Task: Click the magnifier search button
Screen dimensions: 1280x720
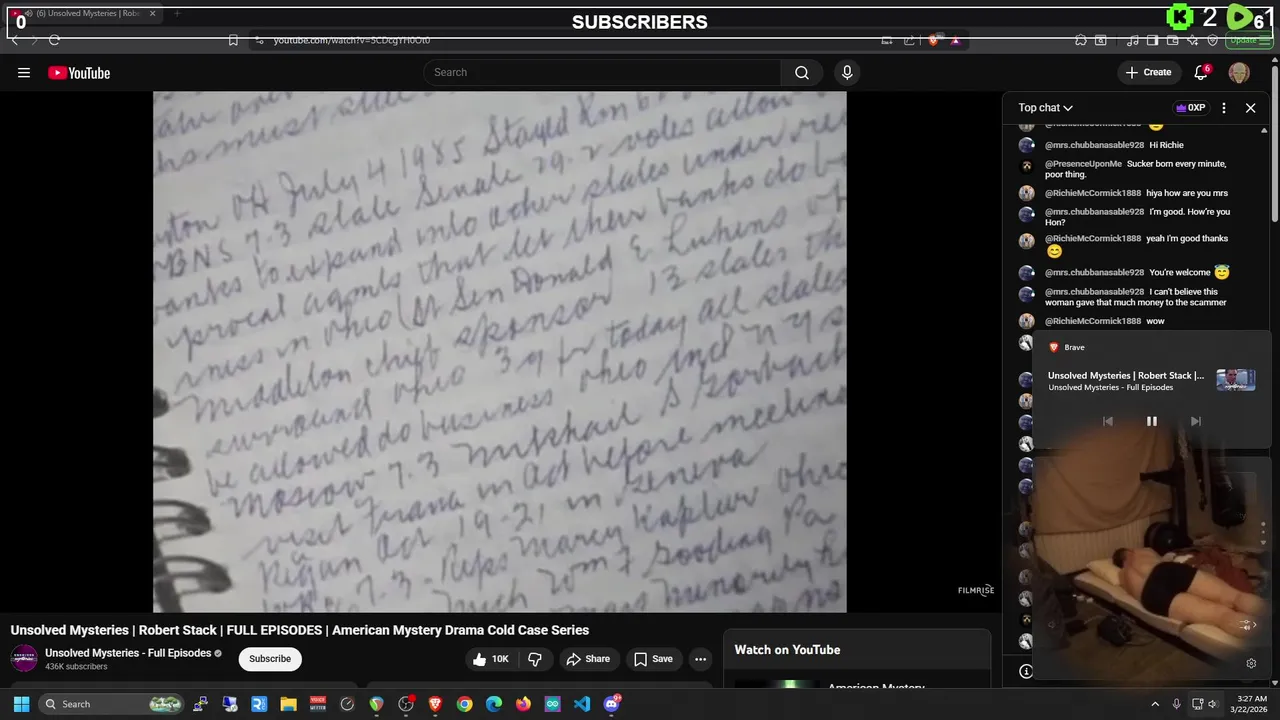Action: point(802,72)
